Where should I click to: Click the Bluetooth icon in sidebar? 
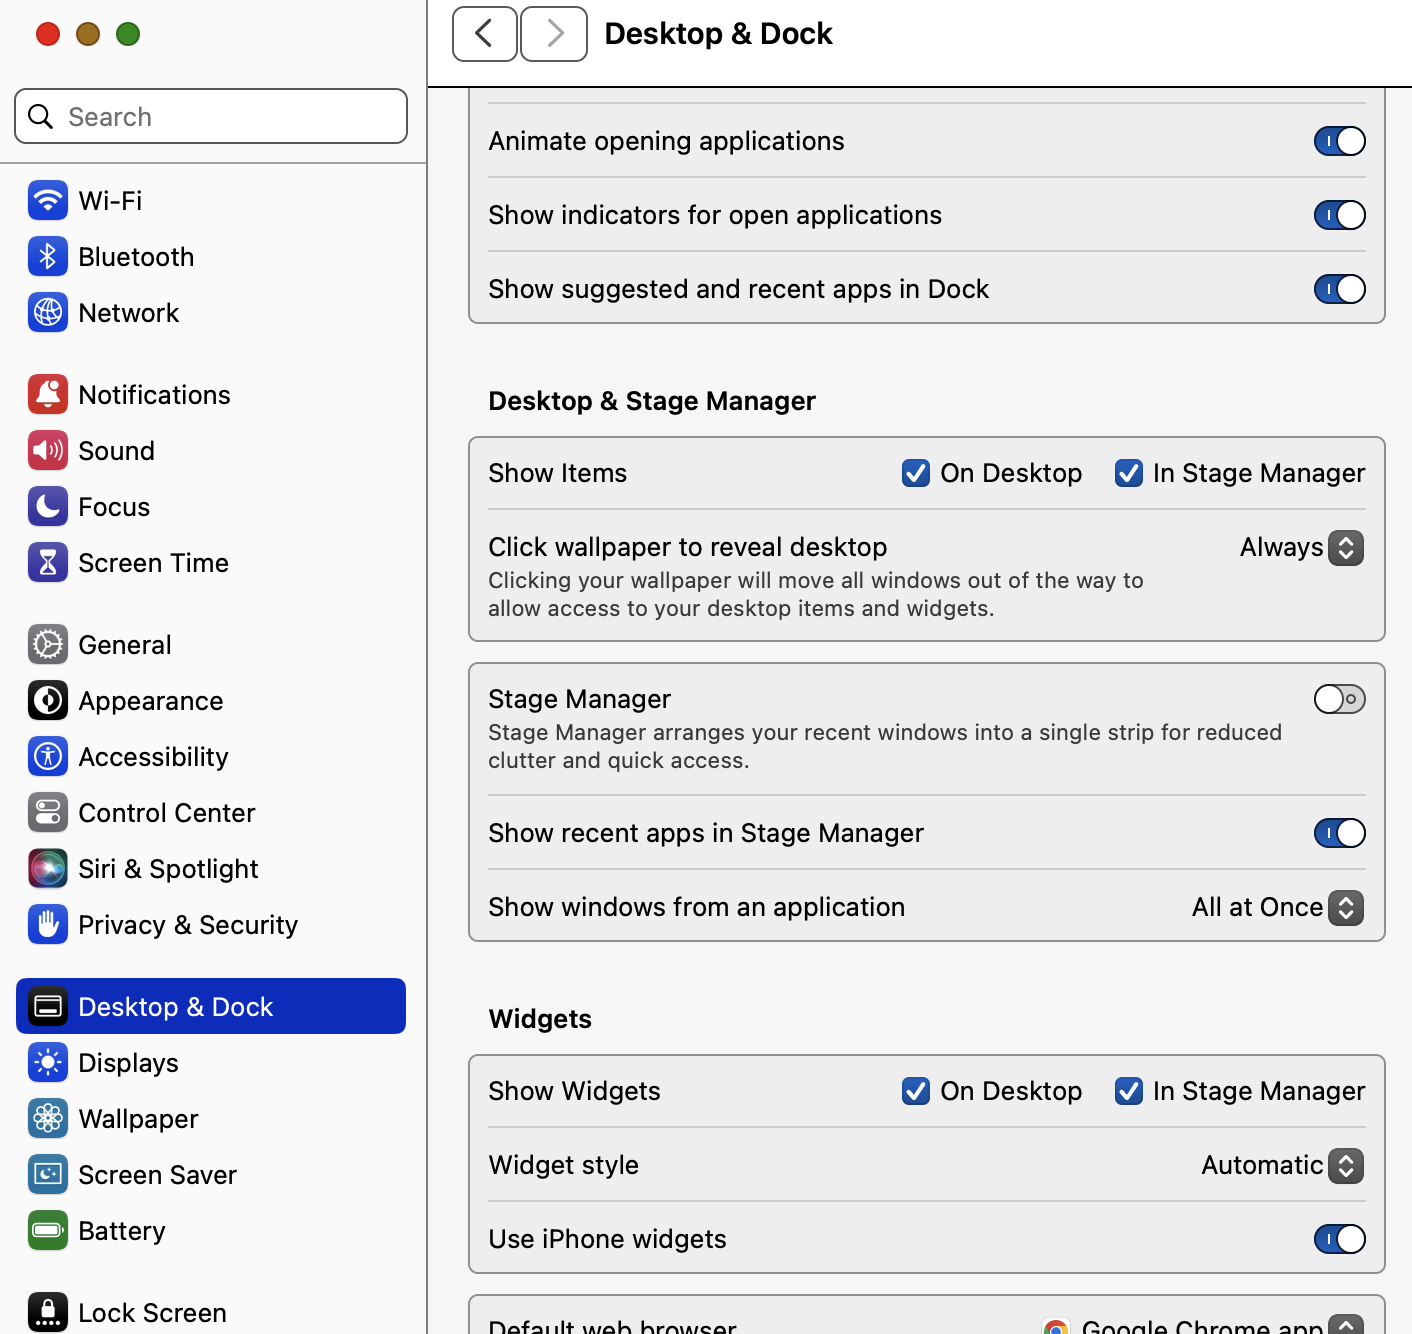click(48, 257)
